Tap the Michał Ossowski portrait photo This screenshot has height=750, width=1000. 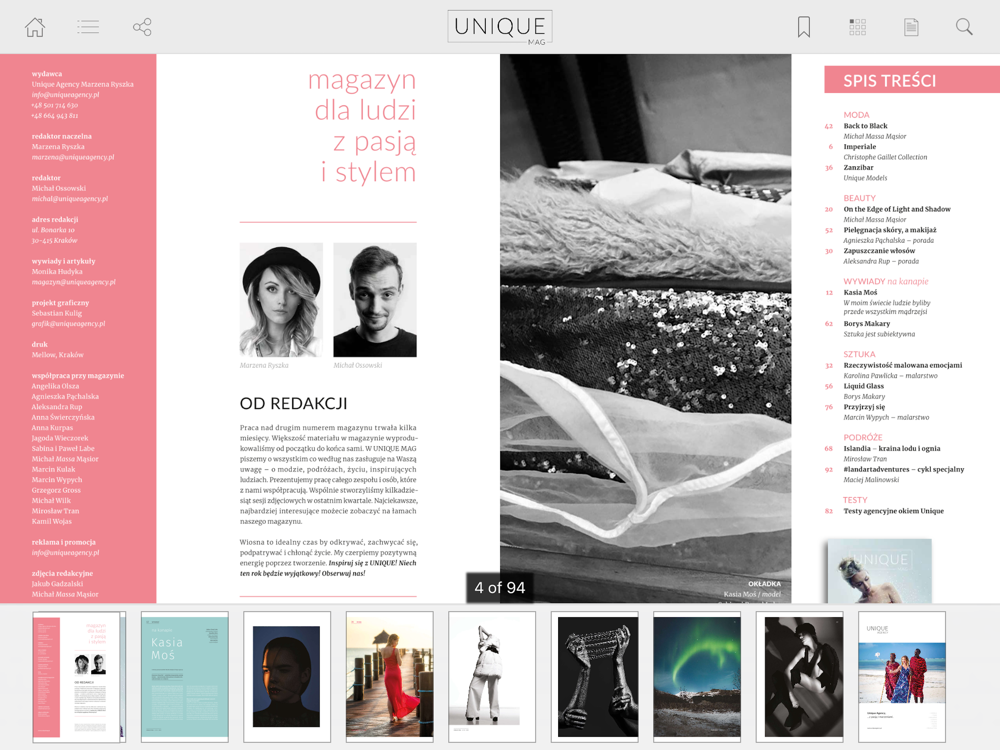(375, 300)
